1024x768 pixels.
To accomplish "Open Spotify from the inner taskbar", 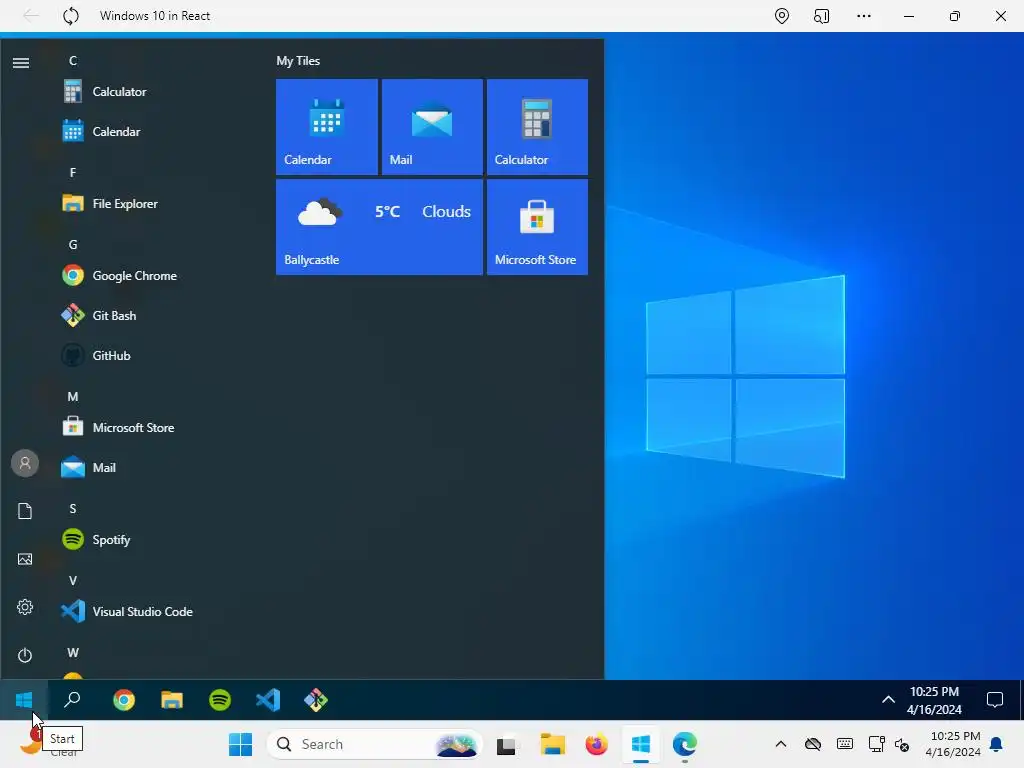I will pyautogui.click(x=220, y=700).
